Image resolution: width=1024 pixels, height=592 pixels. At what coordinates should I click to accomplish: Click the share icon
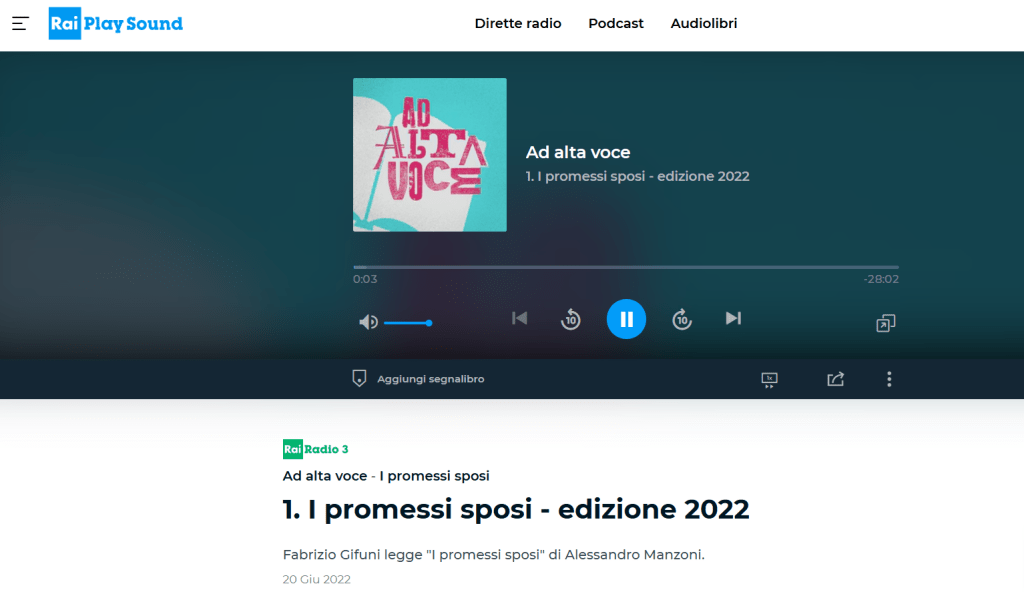tap(835, 379)
